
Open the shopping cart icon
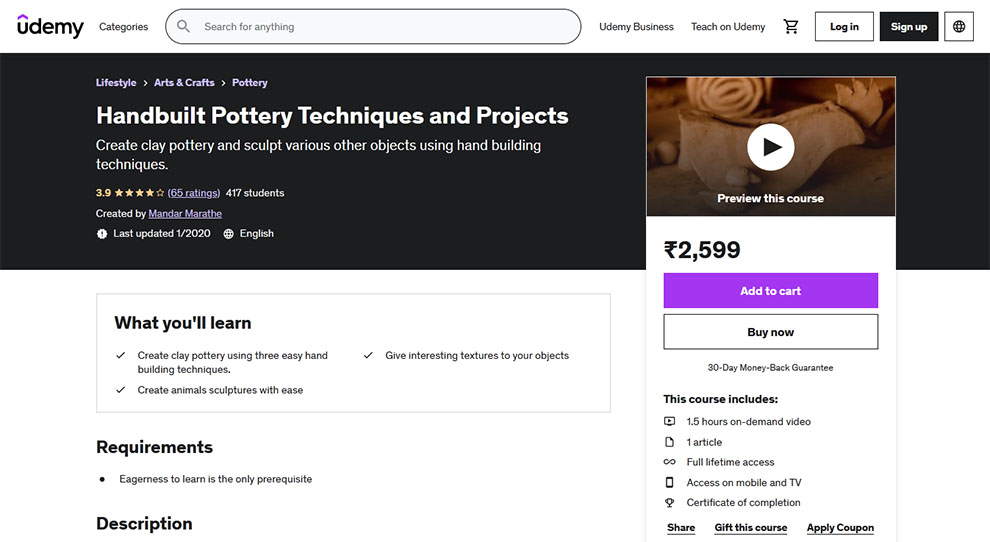point(790,27)
